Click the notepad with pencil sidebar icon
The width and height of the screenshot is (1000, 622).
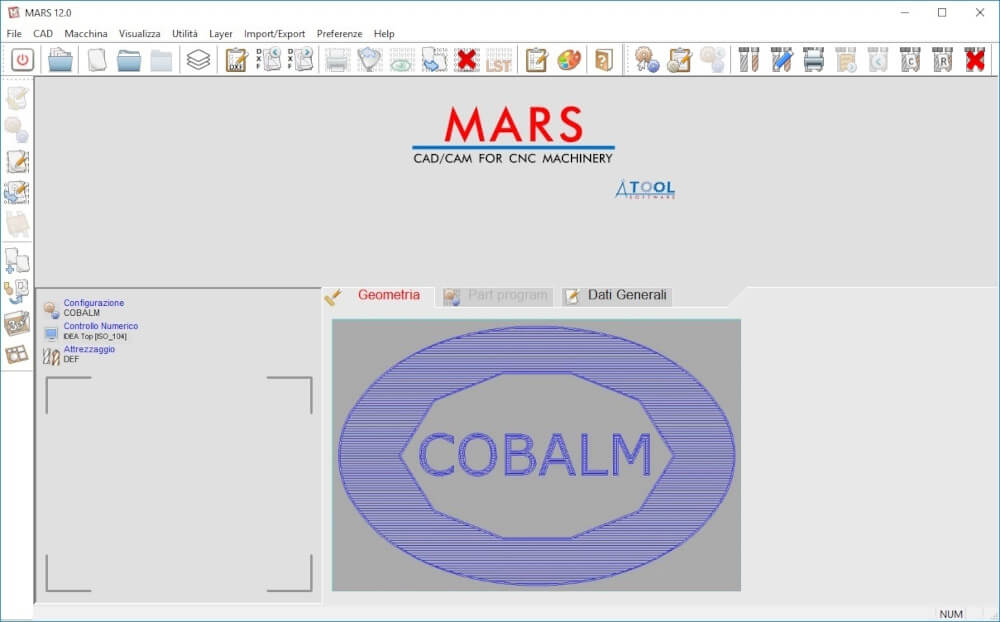click(x=17, y=161)
